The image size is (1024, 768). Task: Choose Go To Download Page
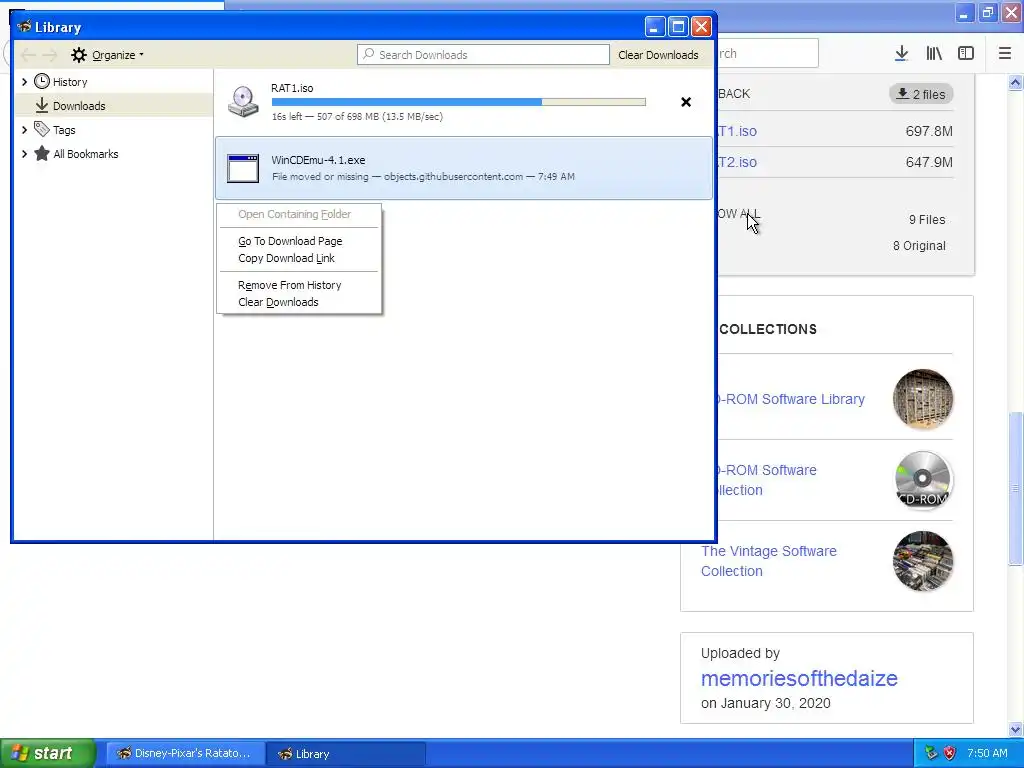(299, 241)
